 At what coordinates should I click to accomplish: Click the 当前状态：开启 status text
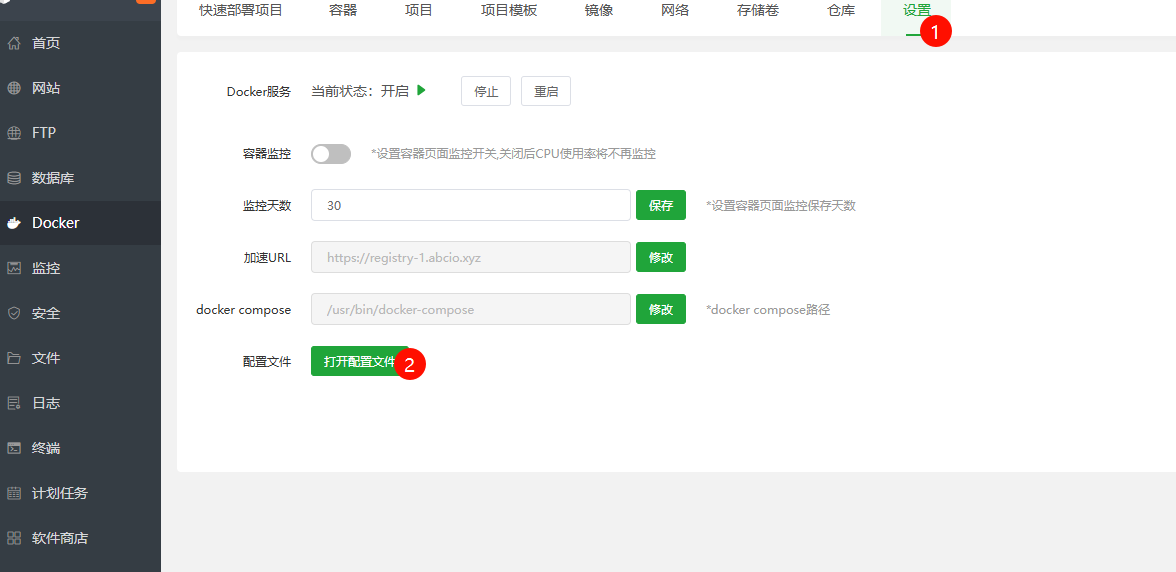click(x=360, y=91)
